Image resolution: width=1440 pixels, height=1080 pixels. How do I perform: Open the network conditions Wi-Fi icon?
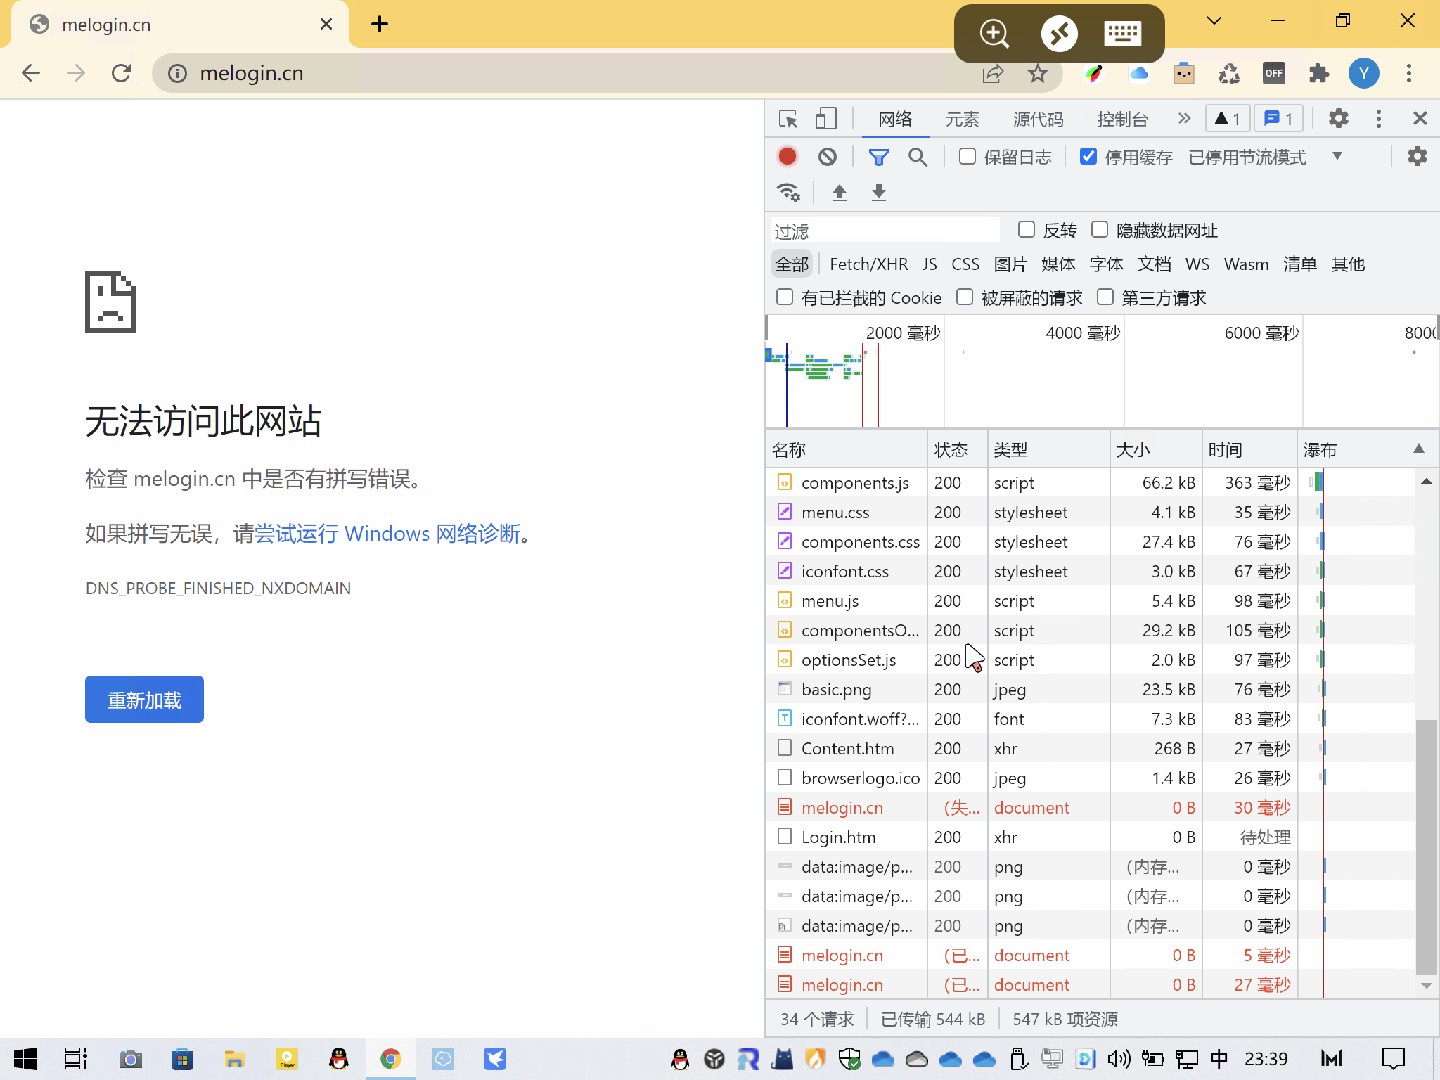789,192
